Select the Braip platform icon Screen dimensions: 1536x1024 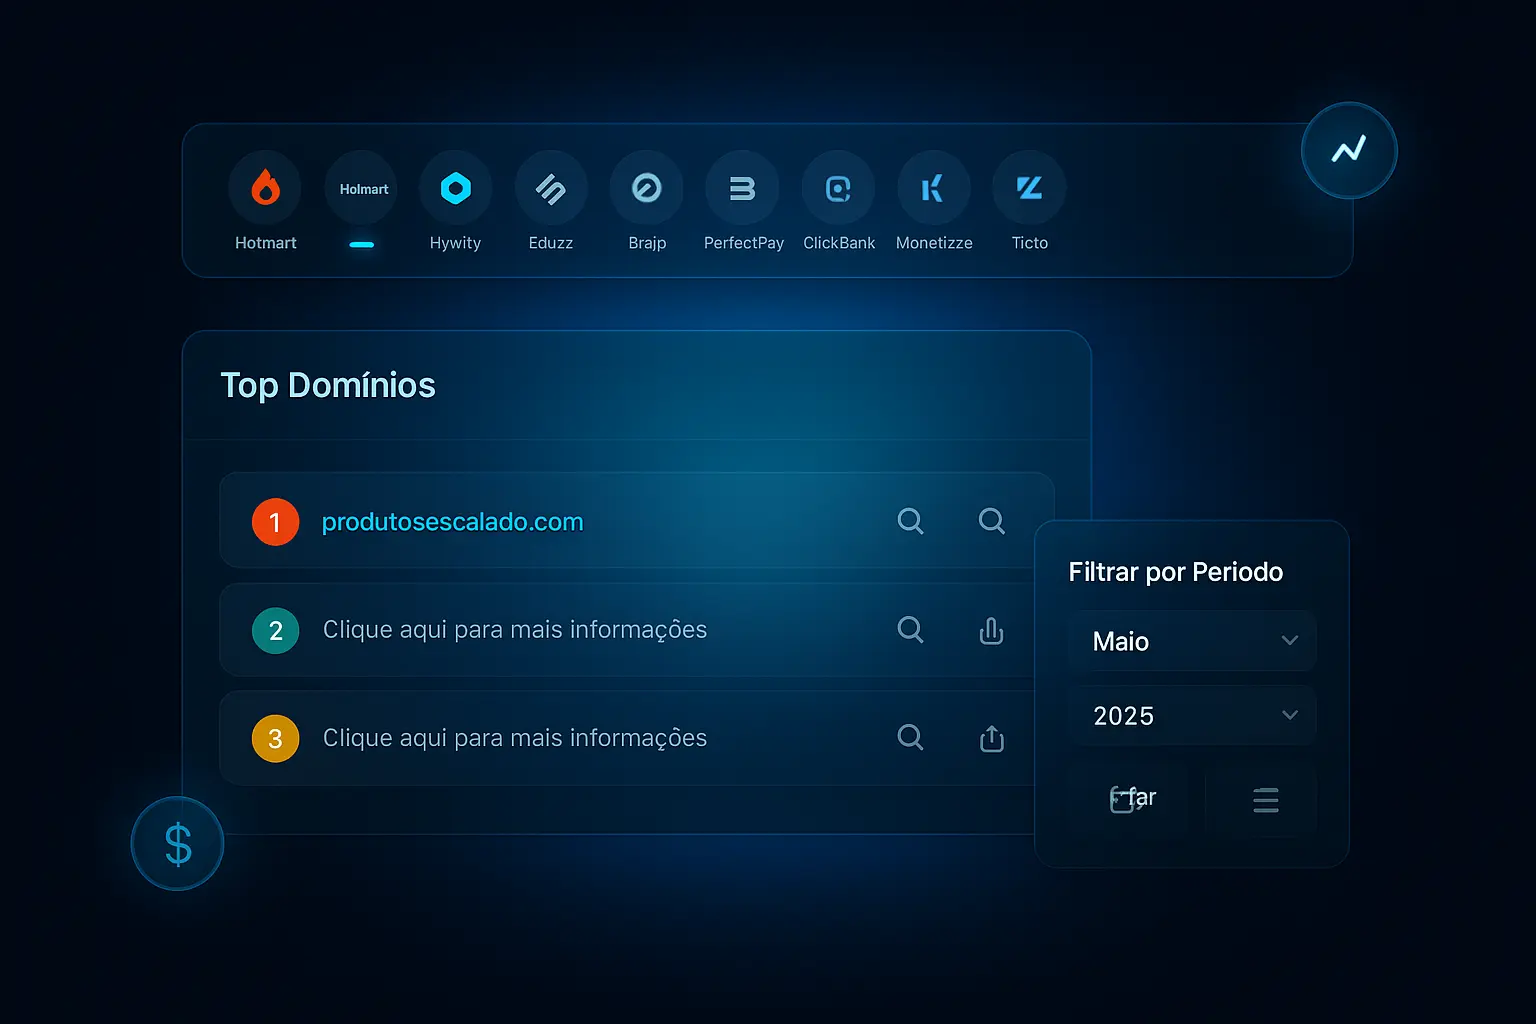(647, 188)
